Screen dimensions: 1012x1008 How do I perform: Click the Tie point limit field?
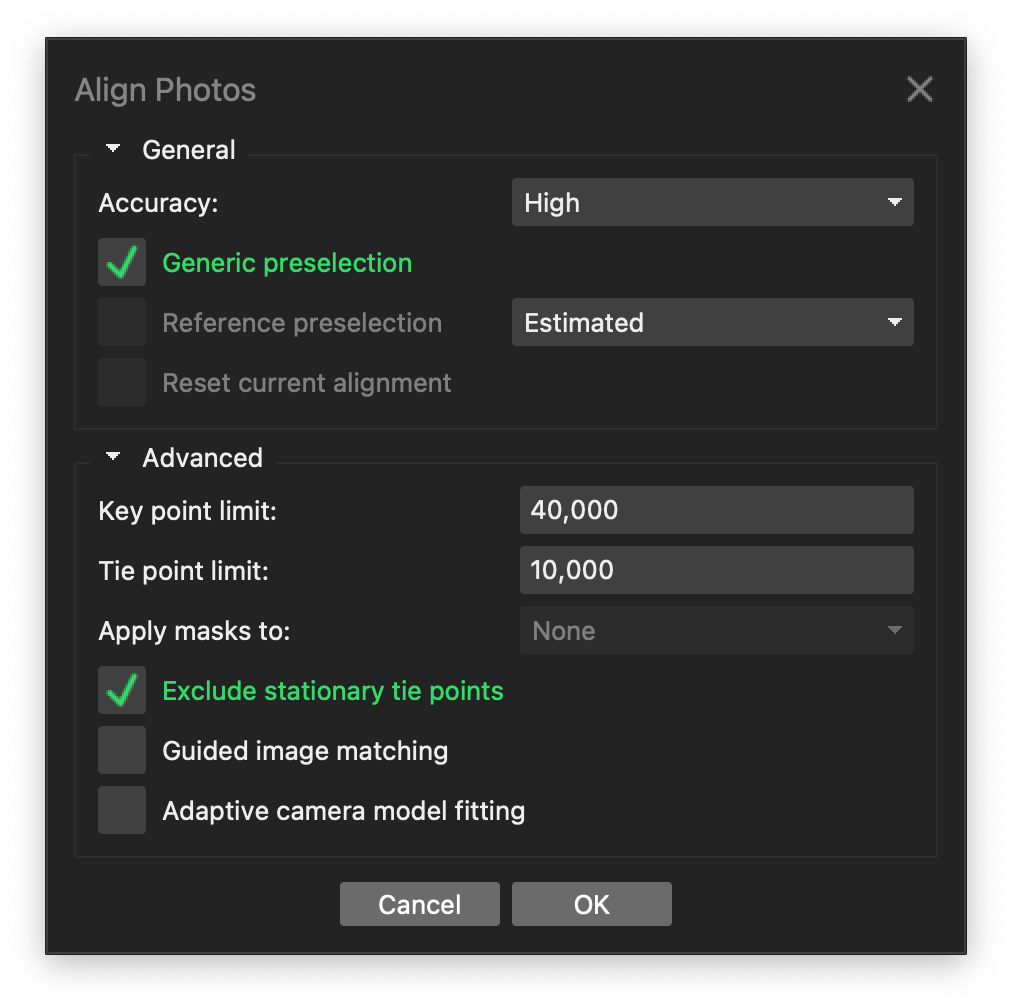[x=716, y=570]
